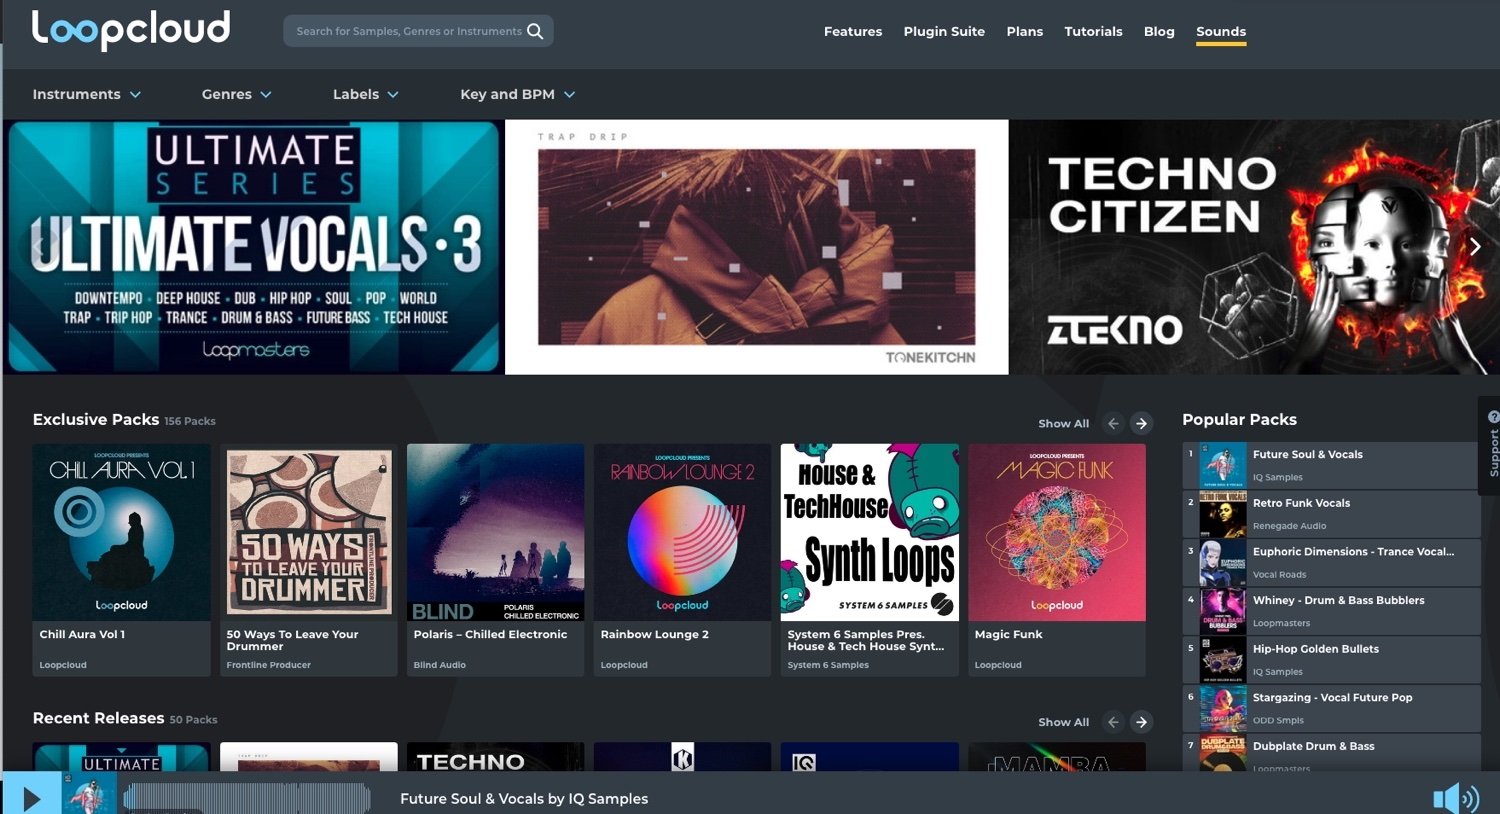Screen dimensions: 1500x814
Task: Open the Retro Funk Vocals popular pack
Action: click(x=1301, y=503)
